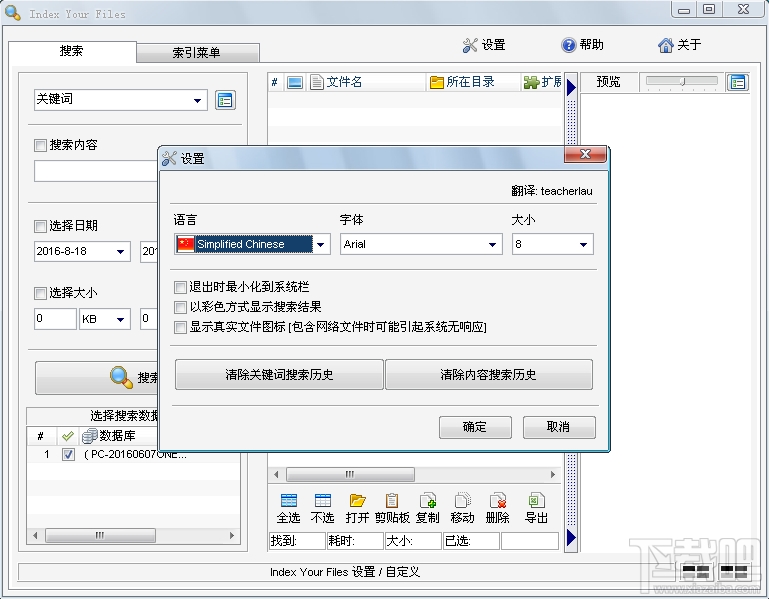
Task: Click the 导出 export icon
Action: click(x=536, y=508)
